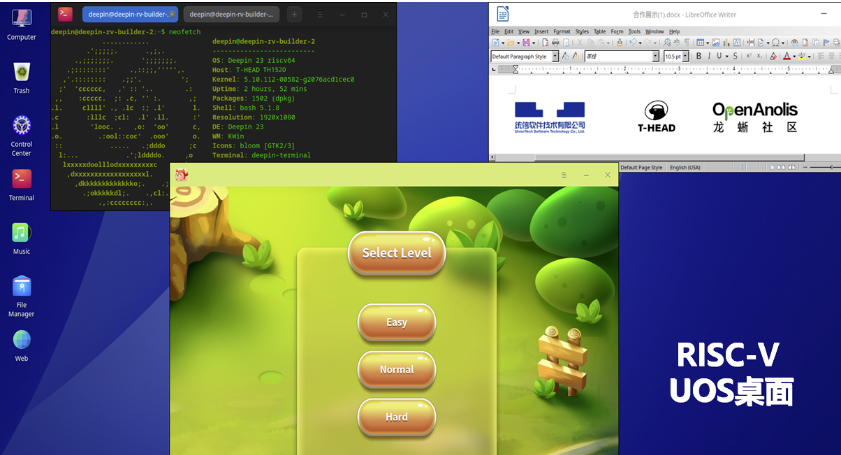
Task: Expand the font name dropdown arrow
Action: [655, 56]
